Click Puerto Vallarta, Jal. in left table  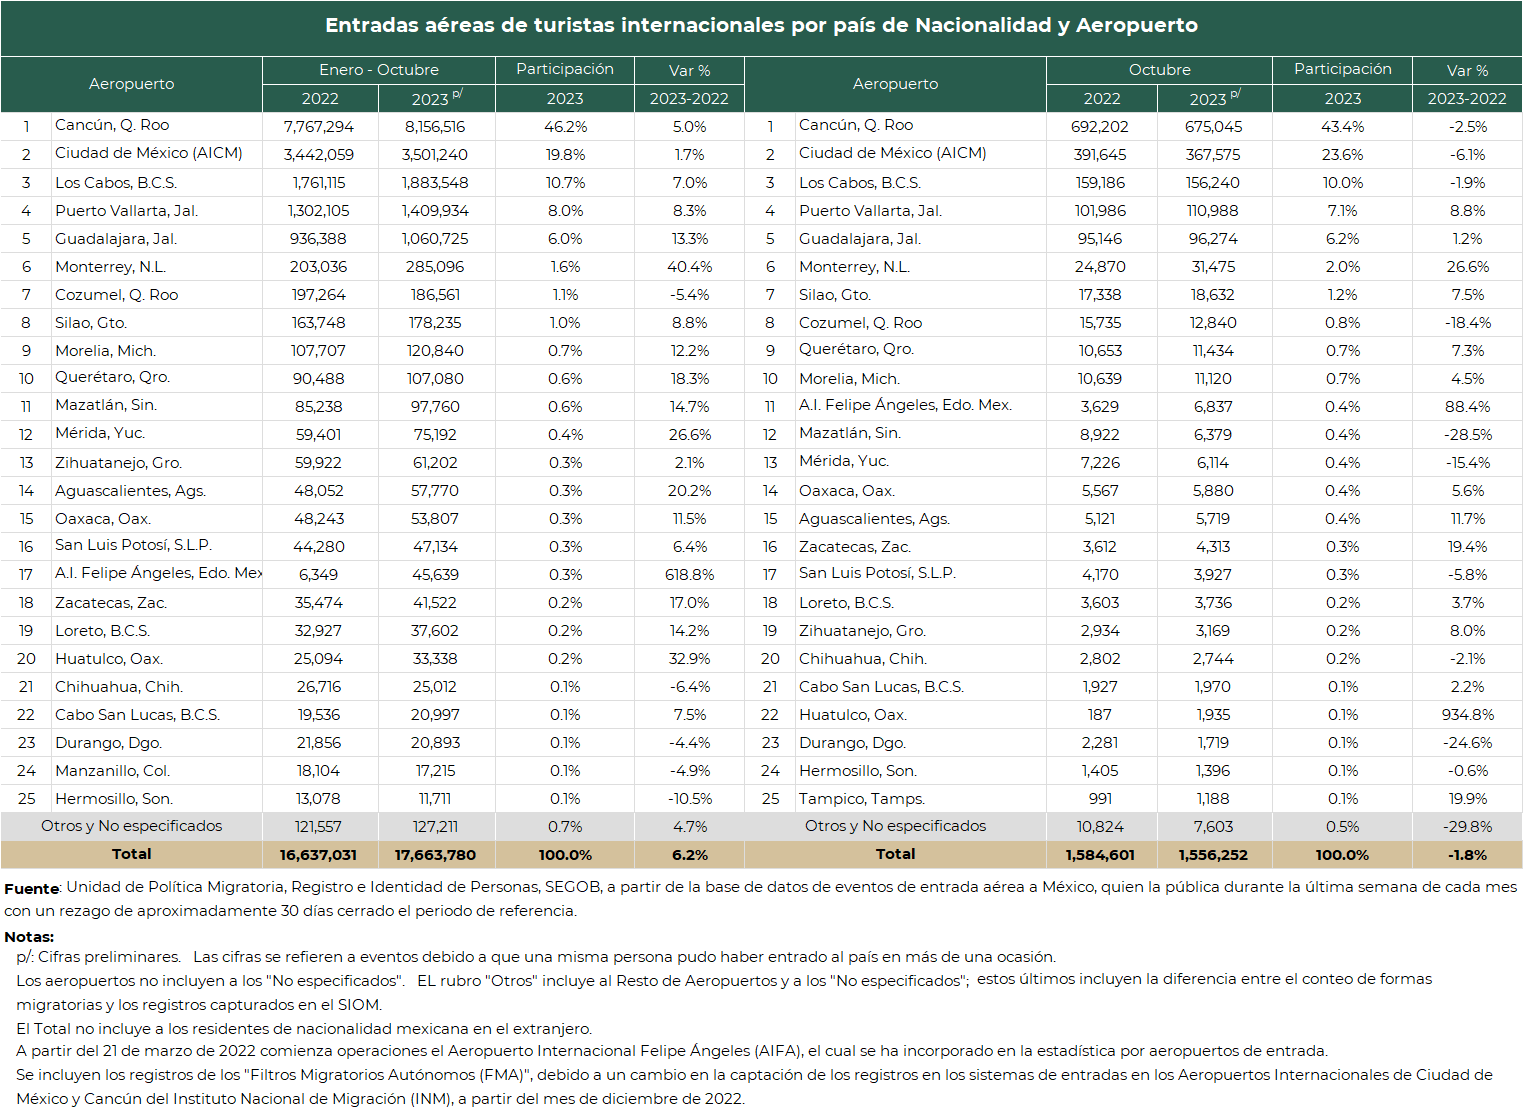[x=127, y=211]
